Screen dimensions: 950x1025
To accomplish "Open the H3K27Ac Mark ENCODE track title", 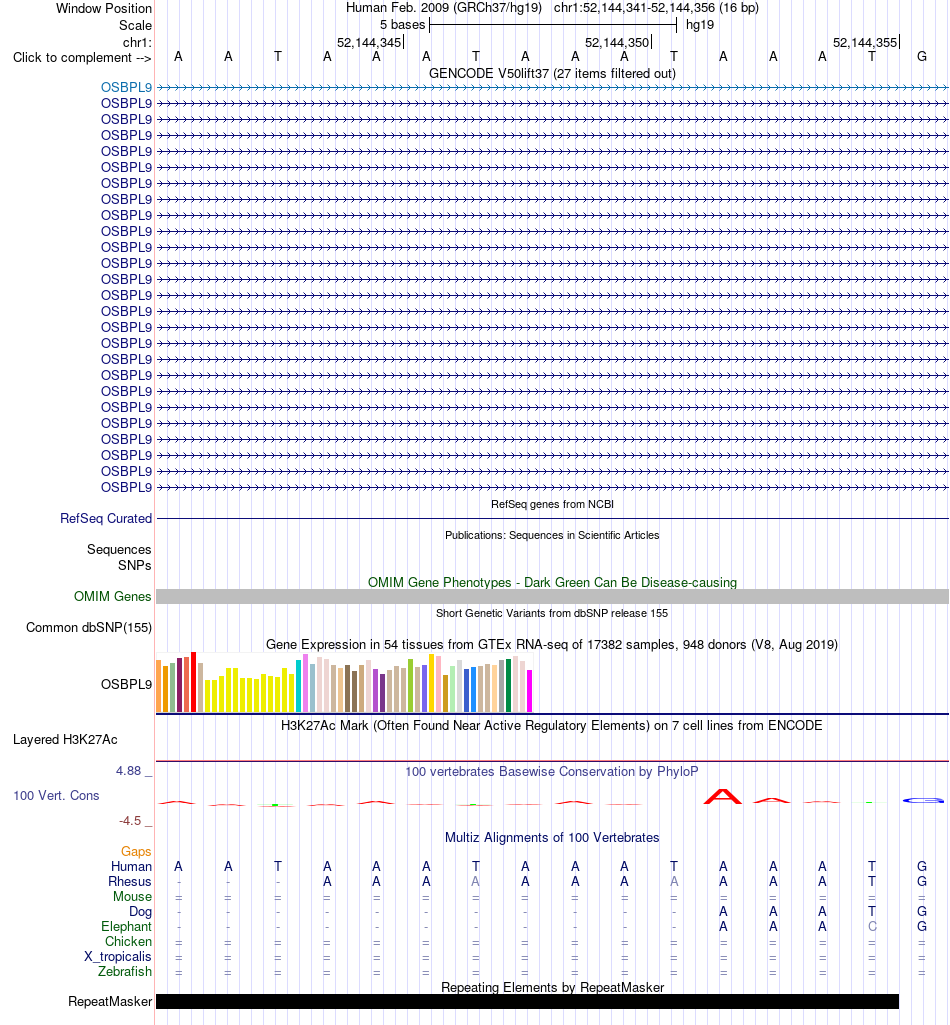I will click(x=552, y=726).
